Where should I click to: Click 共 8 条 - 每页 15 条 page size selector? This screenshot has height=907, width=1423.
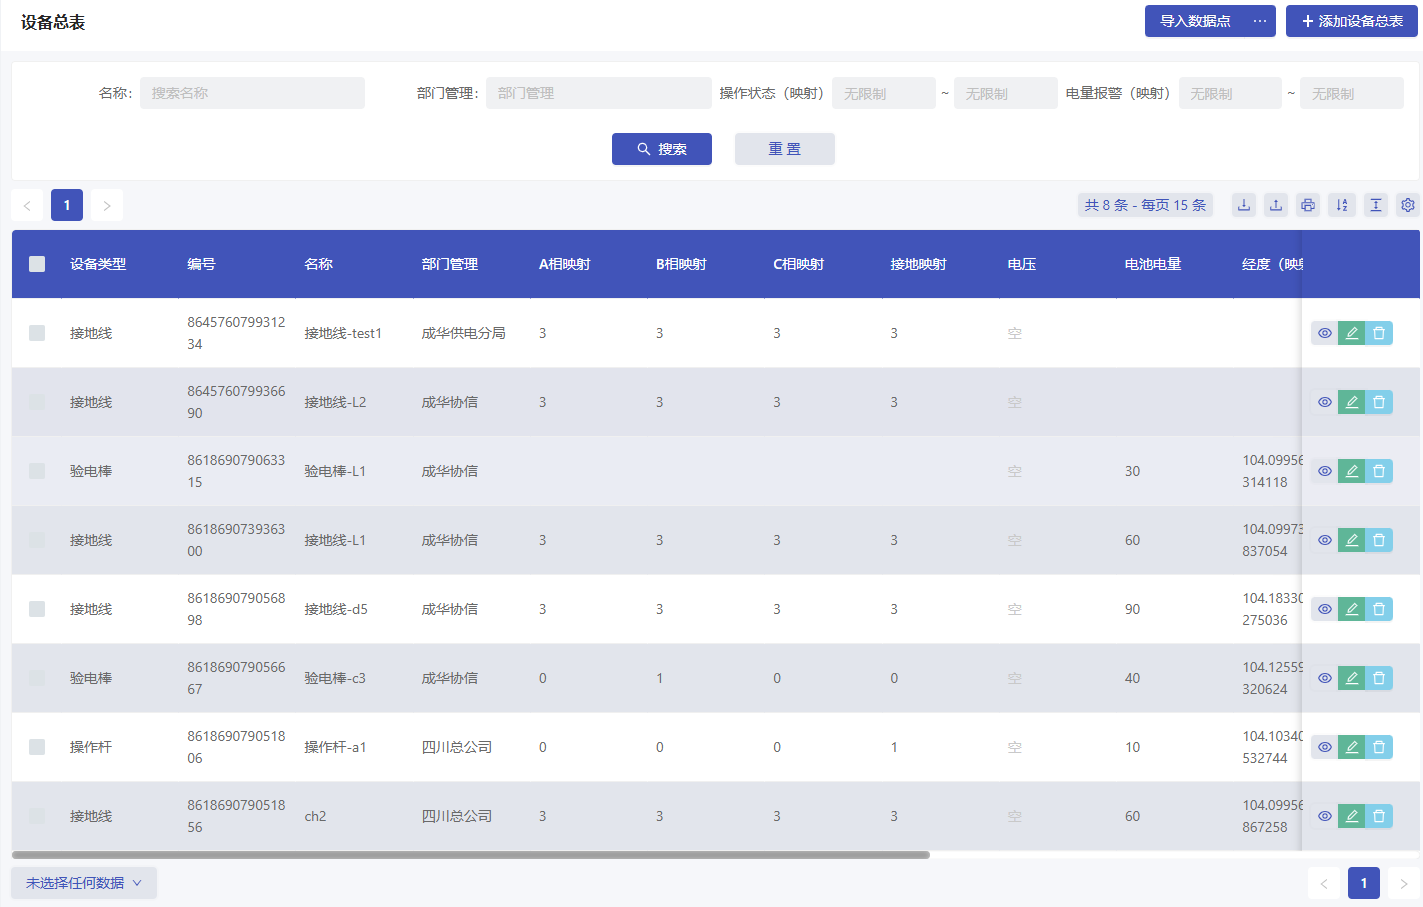[x=1145, y=205]
